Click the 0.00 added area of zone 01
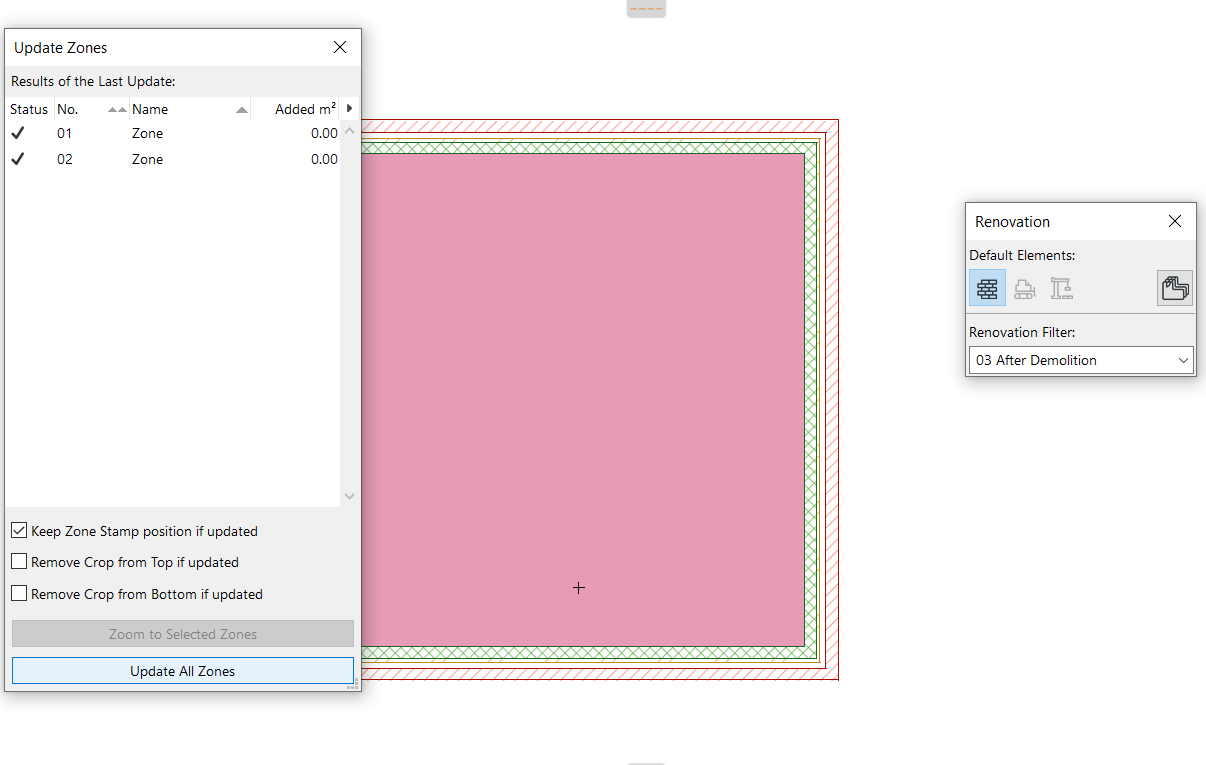The height and width of the screenshot is (765, 1206). 324,133
